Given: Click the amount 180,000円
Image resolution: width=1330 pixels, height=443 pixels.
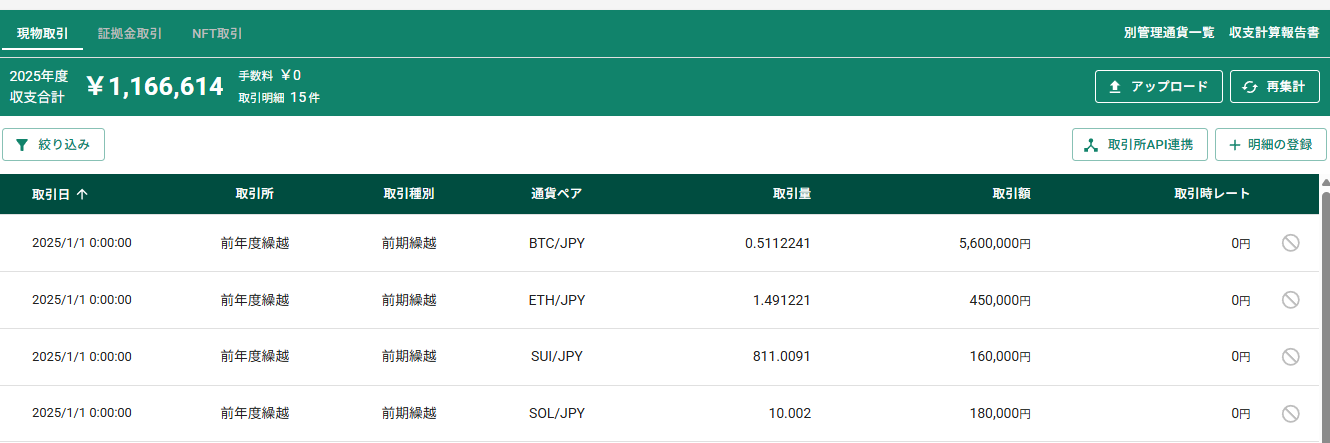Looking at the screenshot, I should pos(1000,413).
